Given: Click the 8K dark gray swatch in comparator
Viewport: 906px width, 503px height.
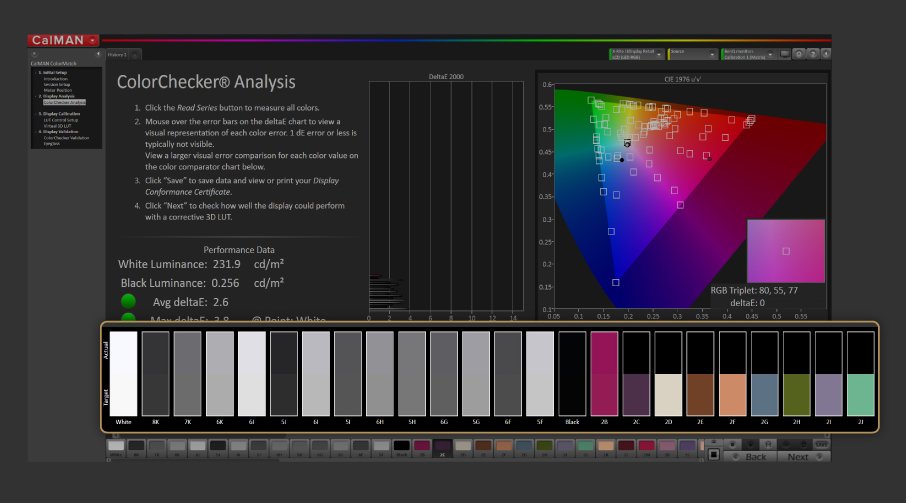Looking at the screenshot, I should click(x=155, y=374).
